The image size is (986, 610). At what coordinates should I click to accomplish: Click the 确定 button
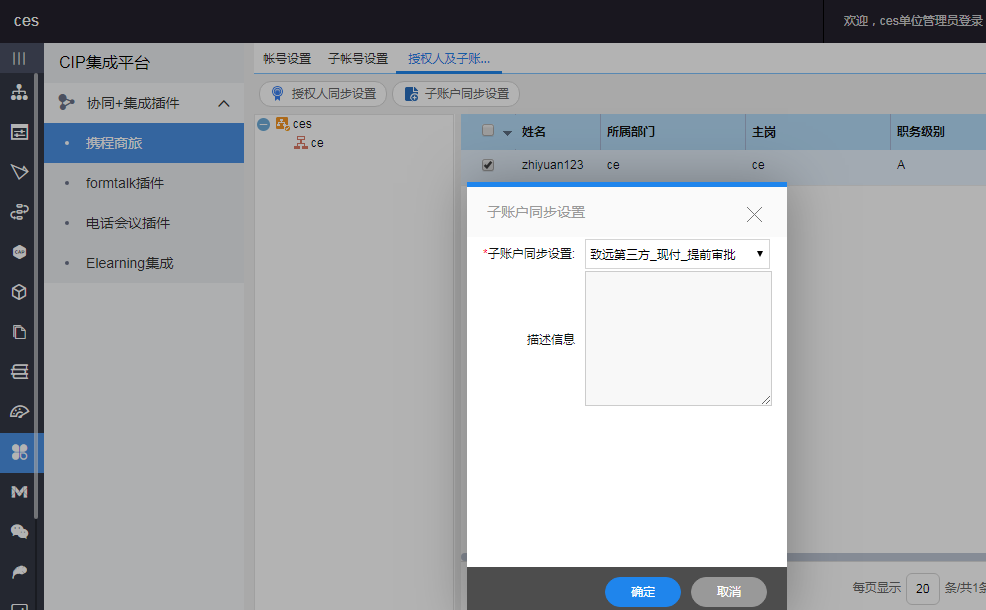(x=642, y=592)
